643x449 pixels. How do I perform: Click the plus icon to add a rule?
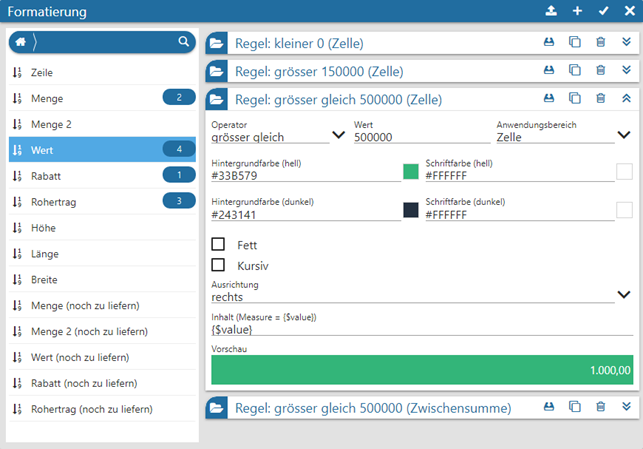(577, 11)
